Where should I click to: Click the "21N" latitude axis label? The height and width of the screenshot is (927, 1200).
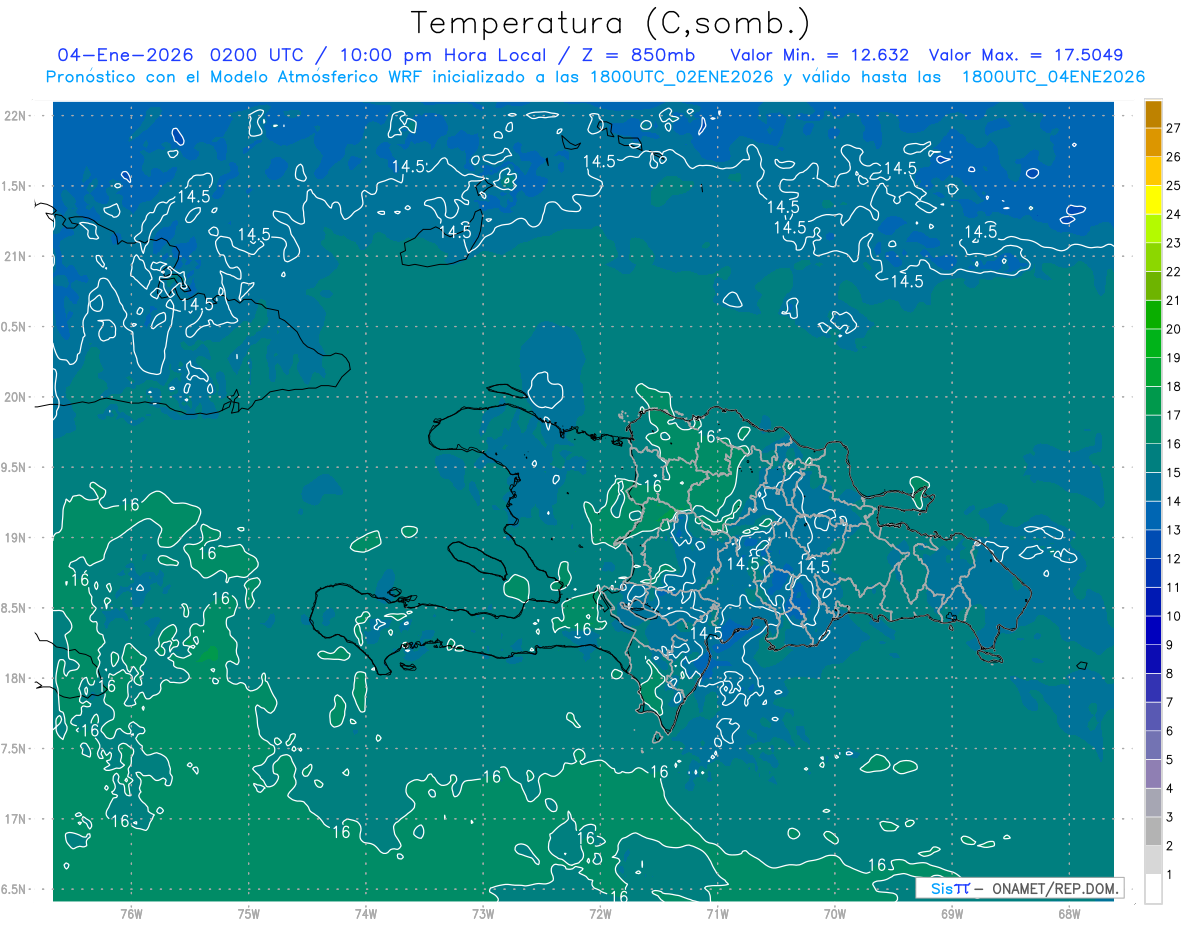[x=16, y=256]
